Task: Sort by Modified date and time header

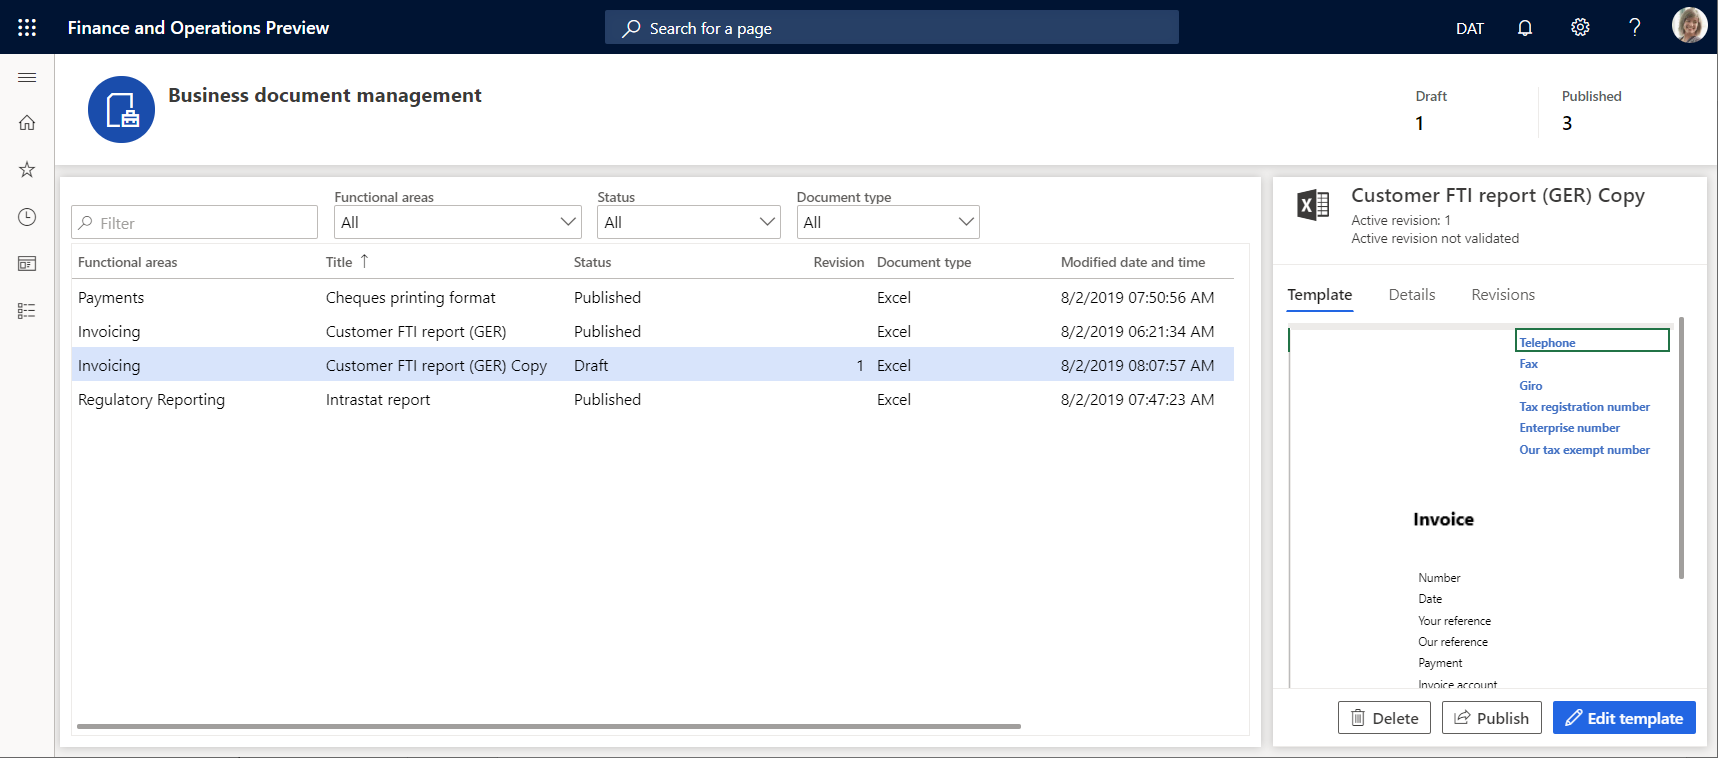Action: tap(1133, 262)
